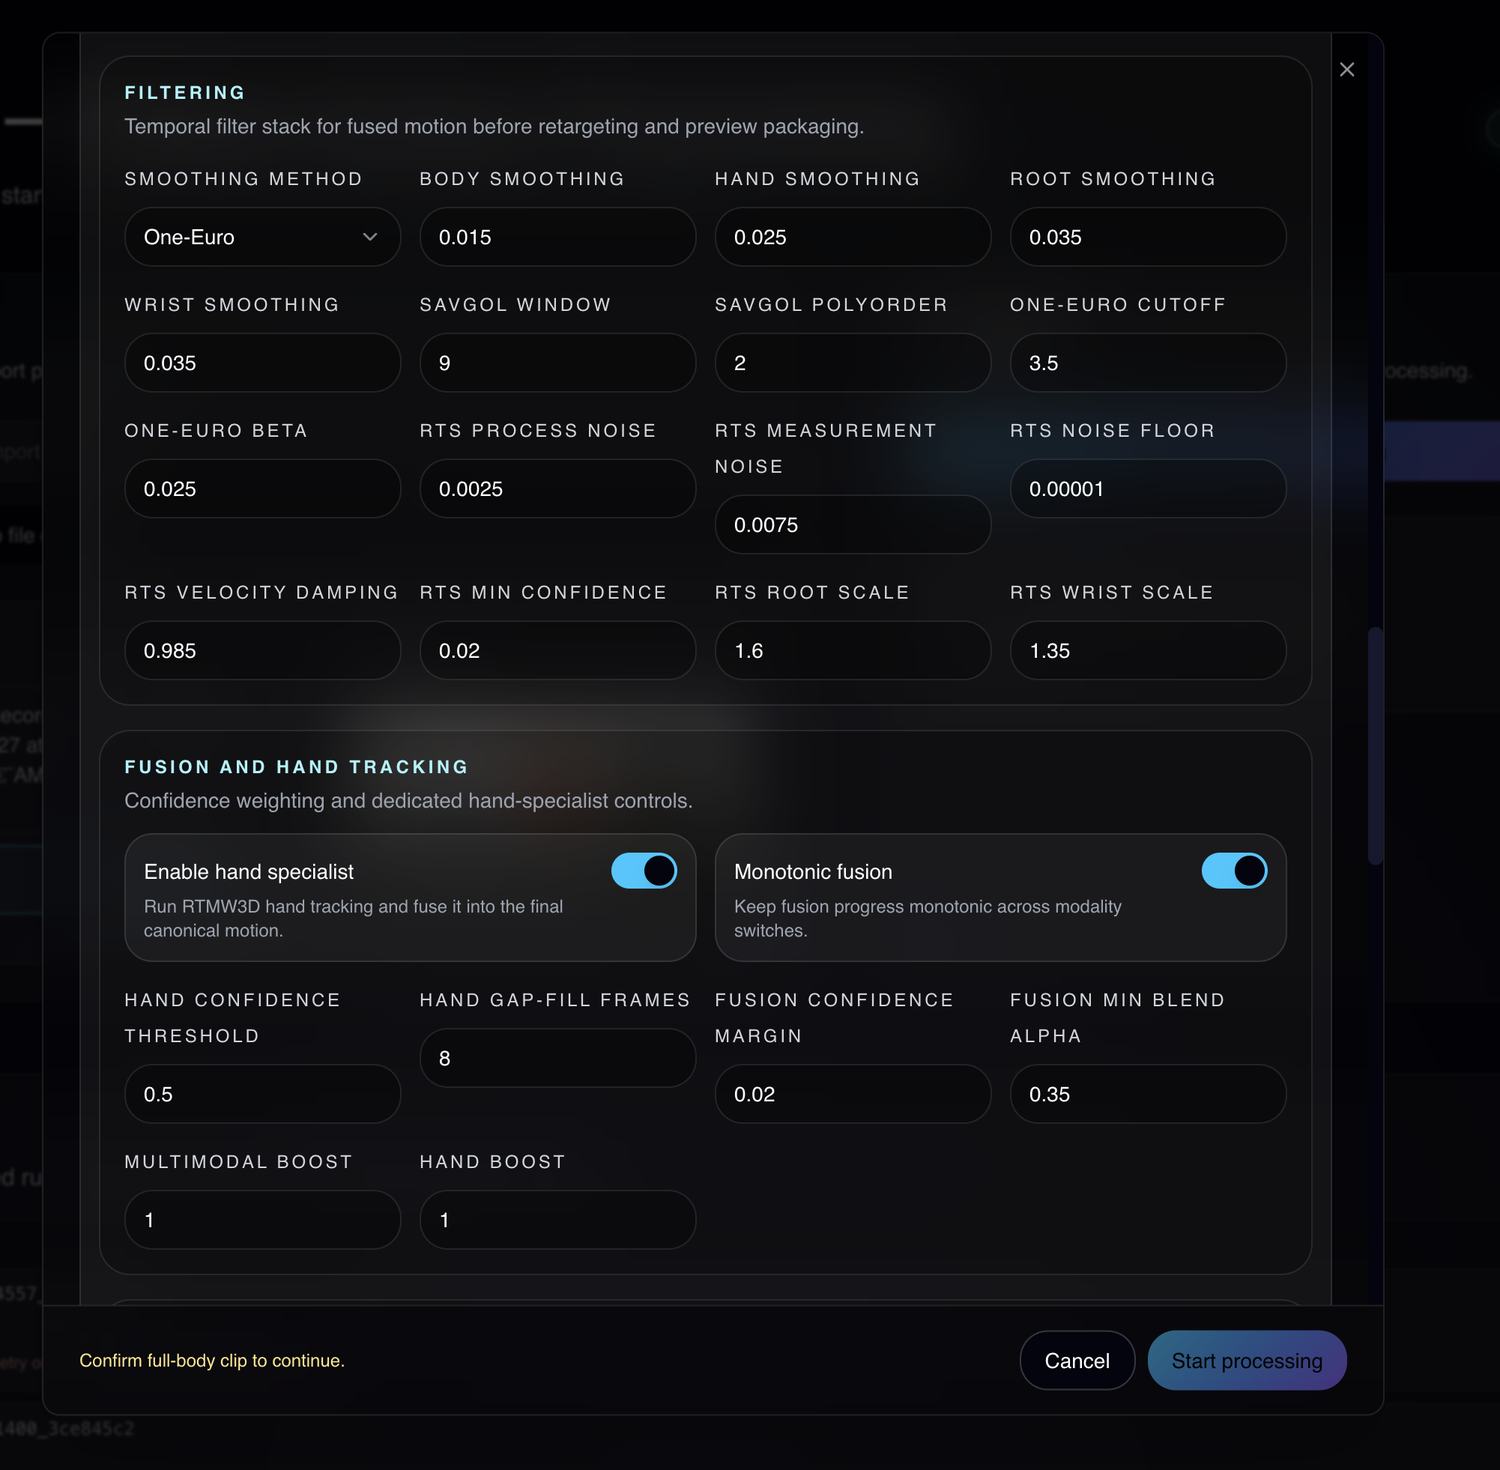Focus the Body Smoothing input field
Viewport: 1500px width, 1470px height.
(558, 237)
